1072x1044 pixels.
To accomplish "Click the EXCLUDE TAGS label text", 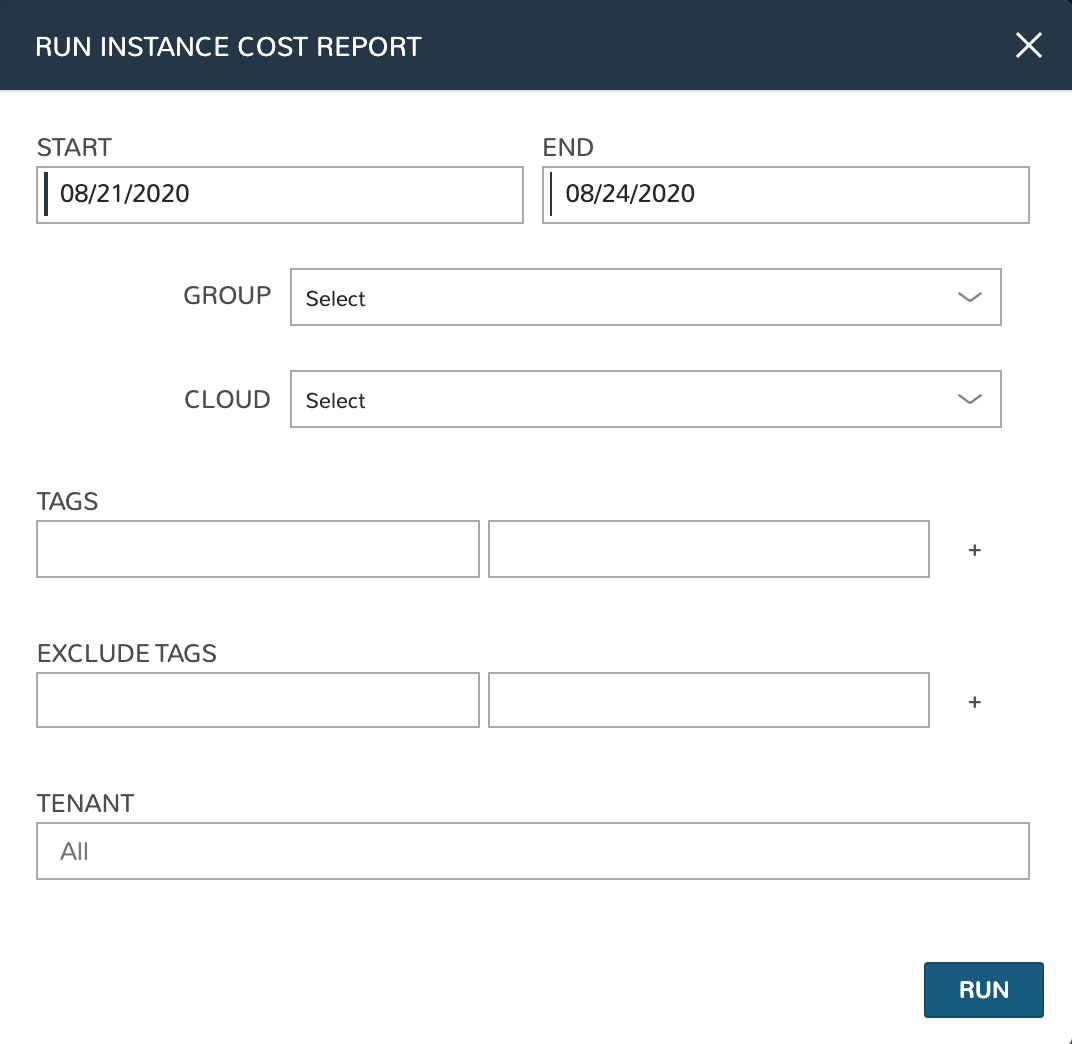I will (x=127, y=654).
